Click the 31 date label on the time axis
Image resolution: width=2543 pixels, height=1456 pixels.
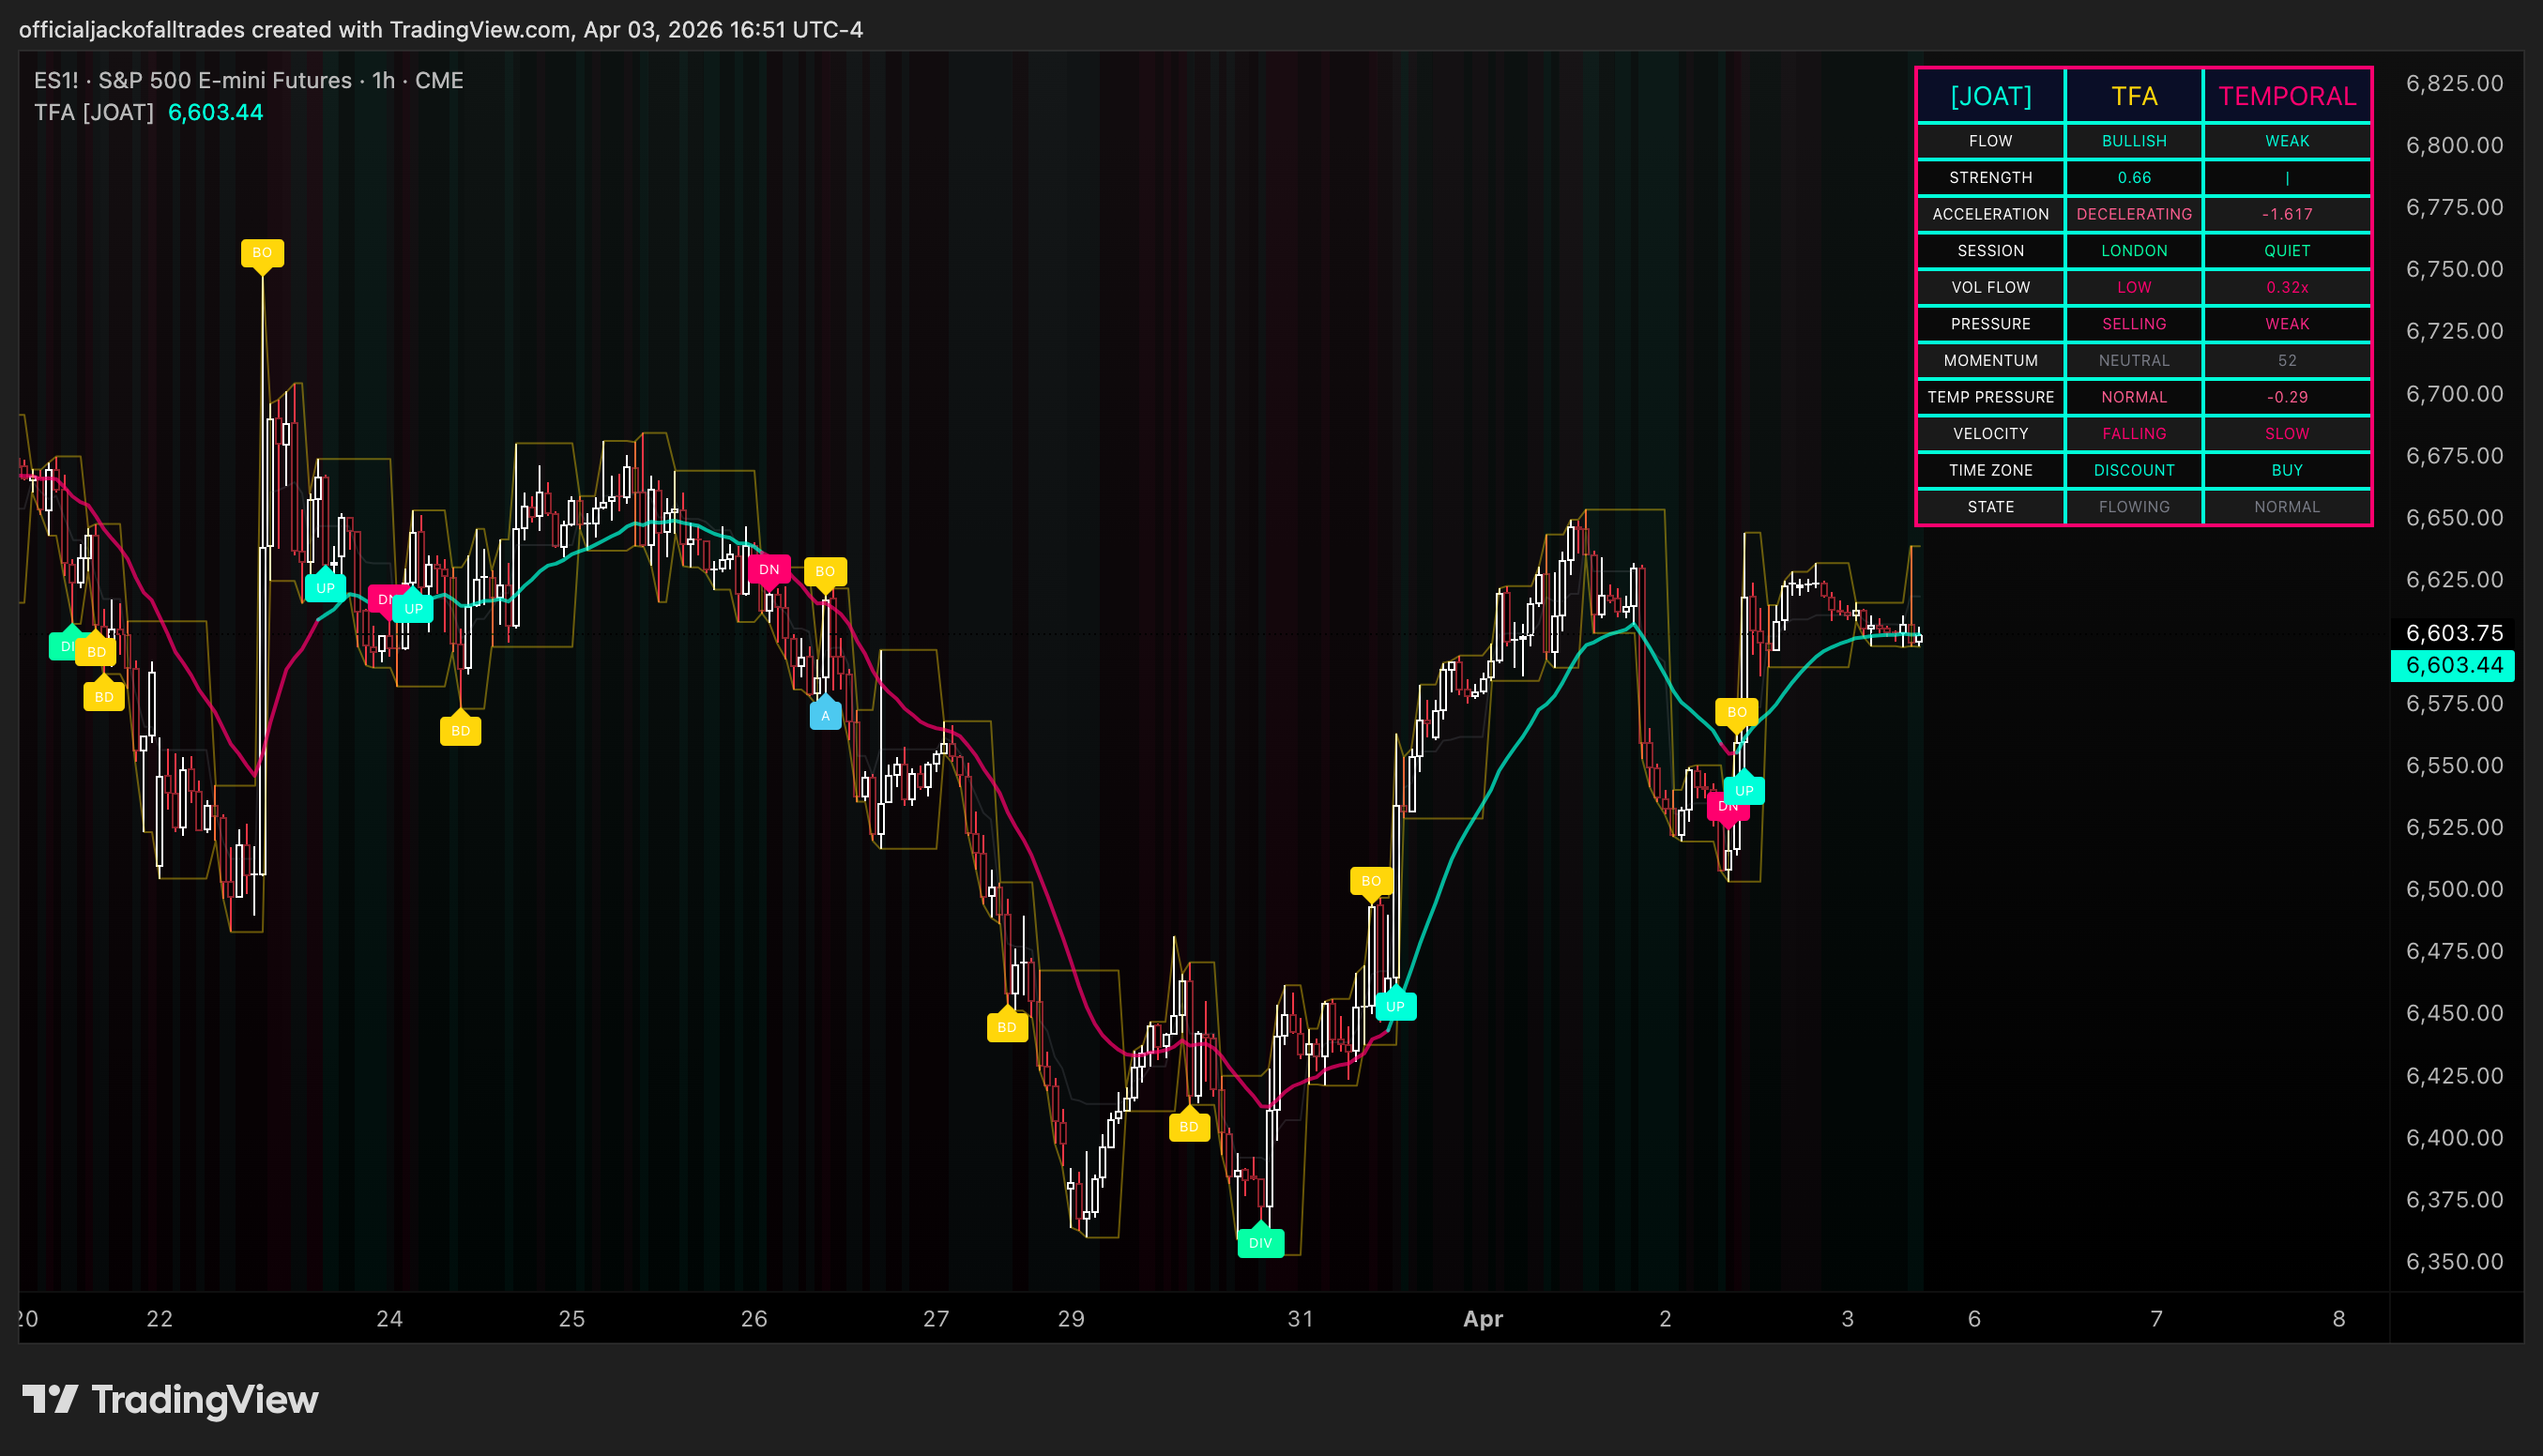click(x=1300, y=1318)
